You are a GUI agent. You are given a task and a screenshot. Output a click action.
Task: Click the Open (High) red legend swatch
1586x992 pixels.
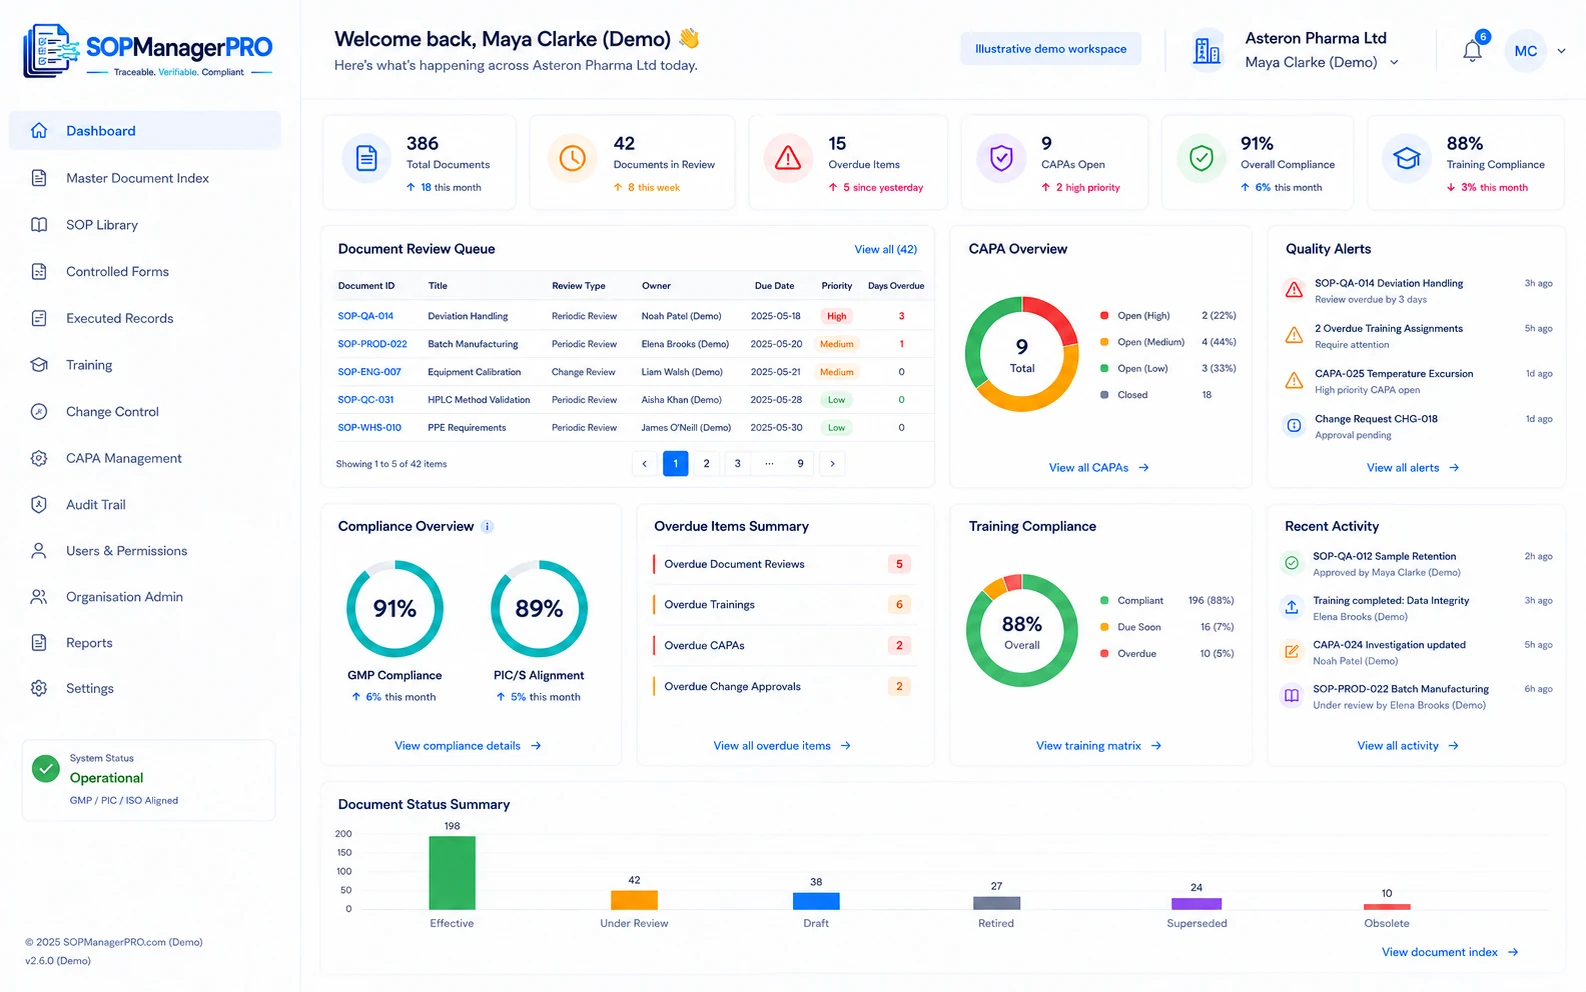1104,316
